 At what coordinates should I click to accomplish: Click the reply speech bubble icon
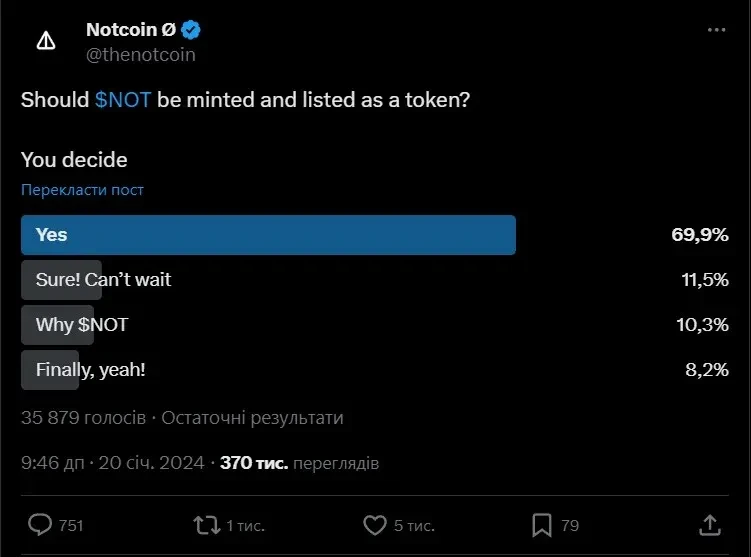40,525
